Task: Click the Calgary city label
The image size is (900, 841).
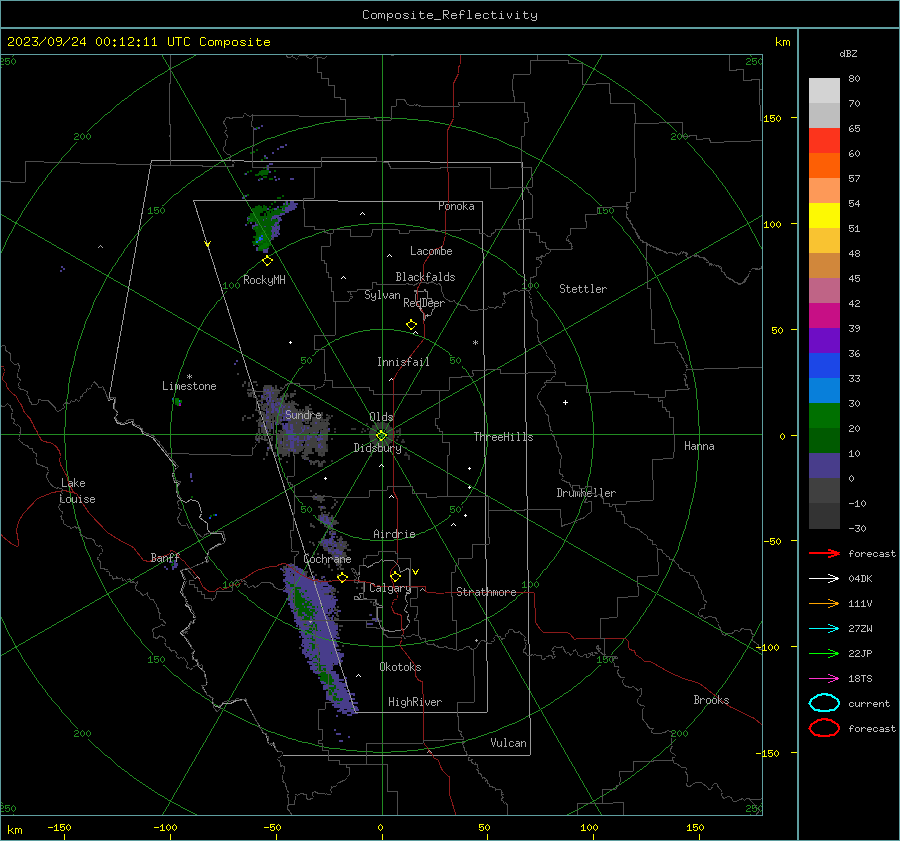Action: (390, 588)
